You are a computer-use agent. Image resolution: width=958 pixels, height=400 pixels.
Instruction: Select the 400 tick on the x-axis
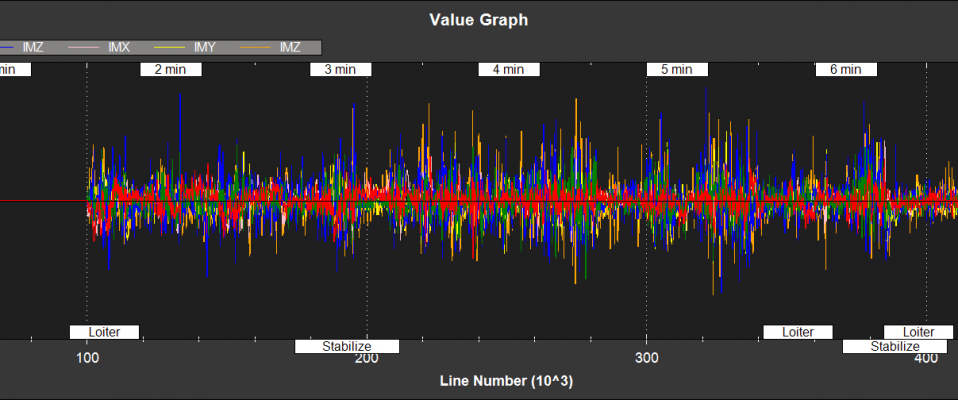point(926,359)
